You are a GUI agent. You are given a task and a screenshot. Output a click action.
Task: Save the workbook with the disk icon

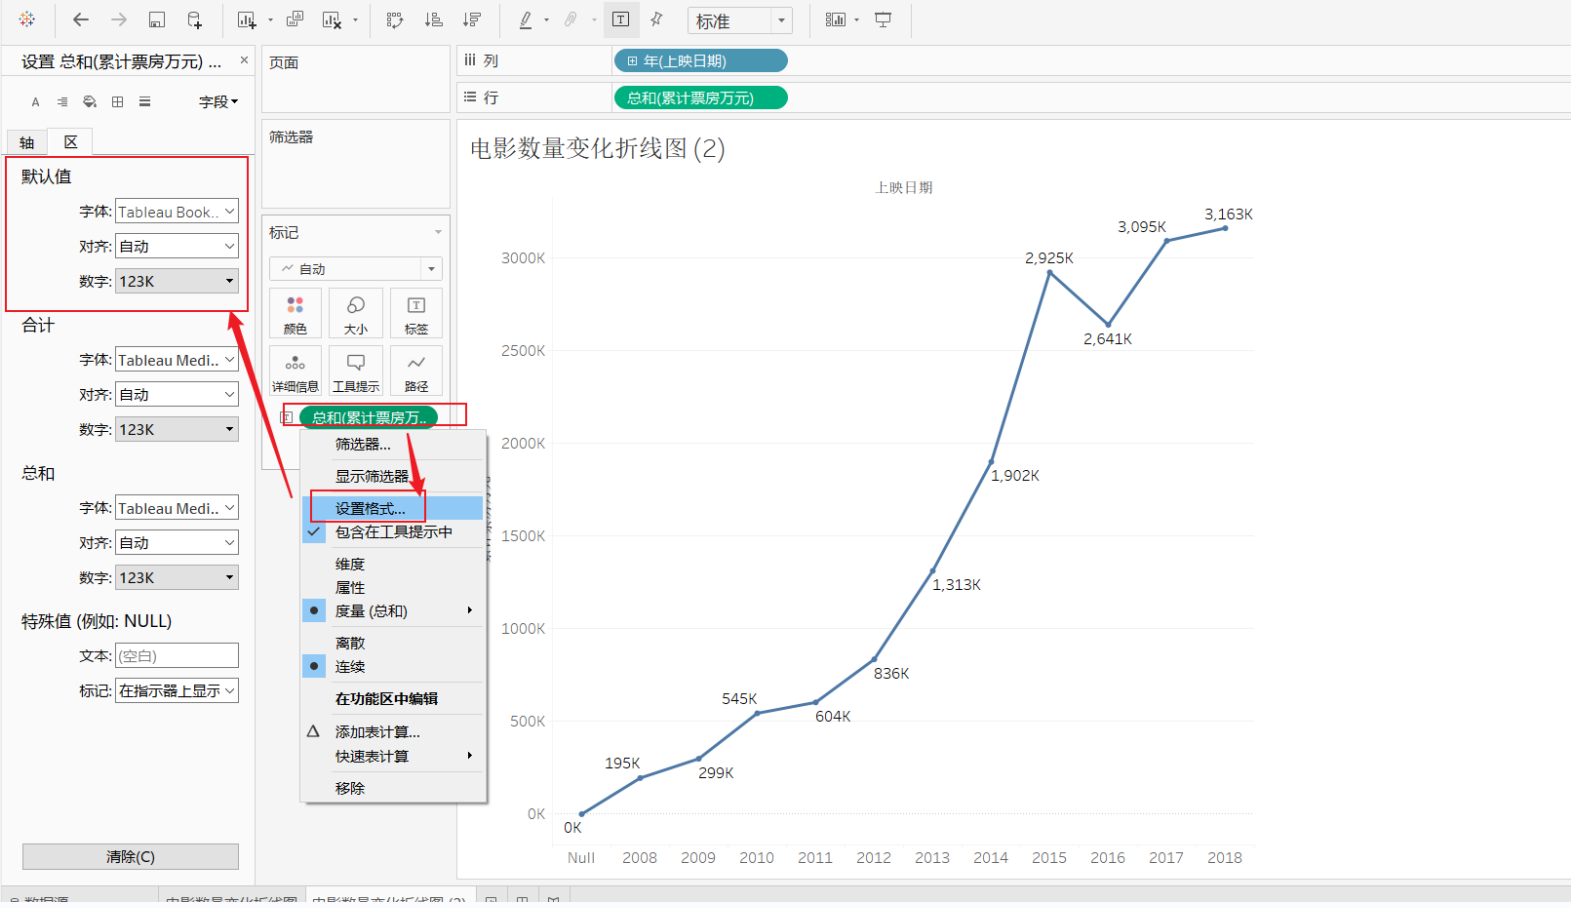pos(157,19)
